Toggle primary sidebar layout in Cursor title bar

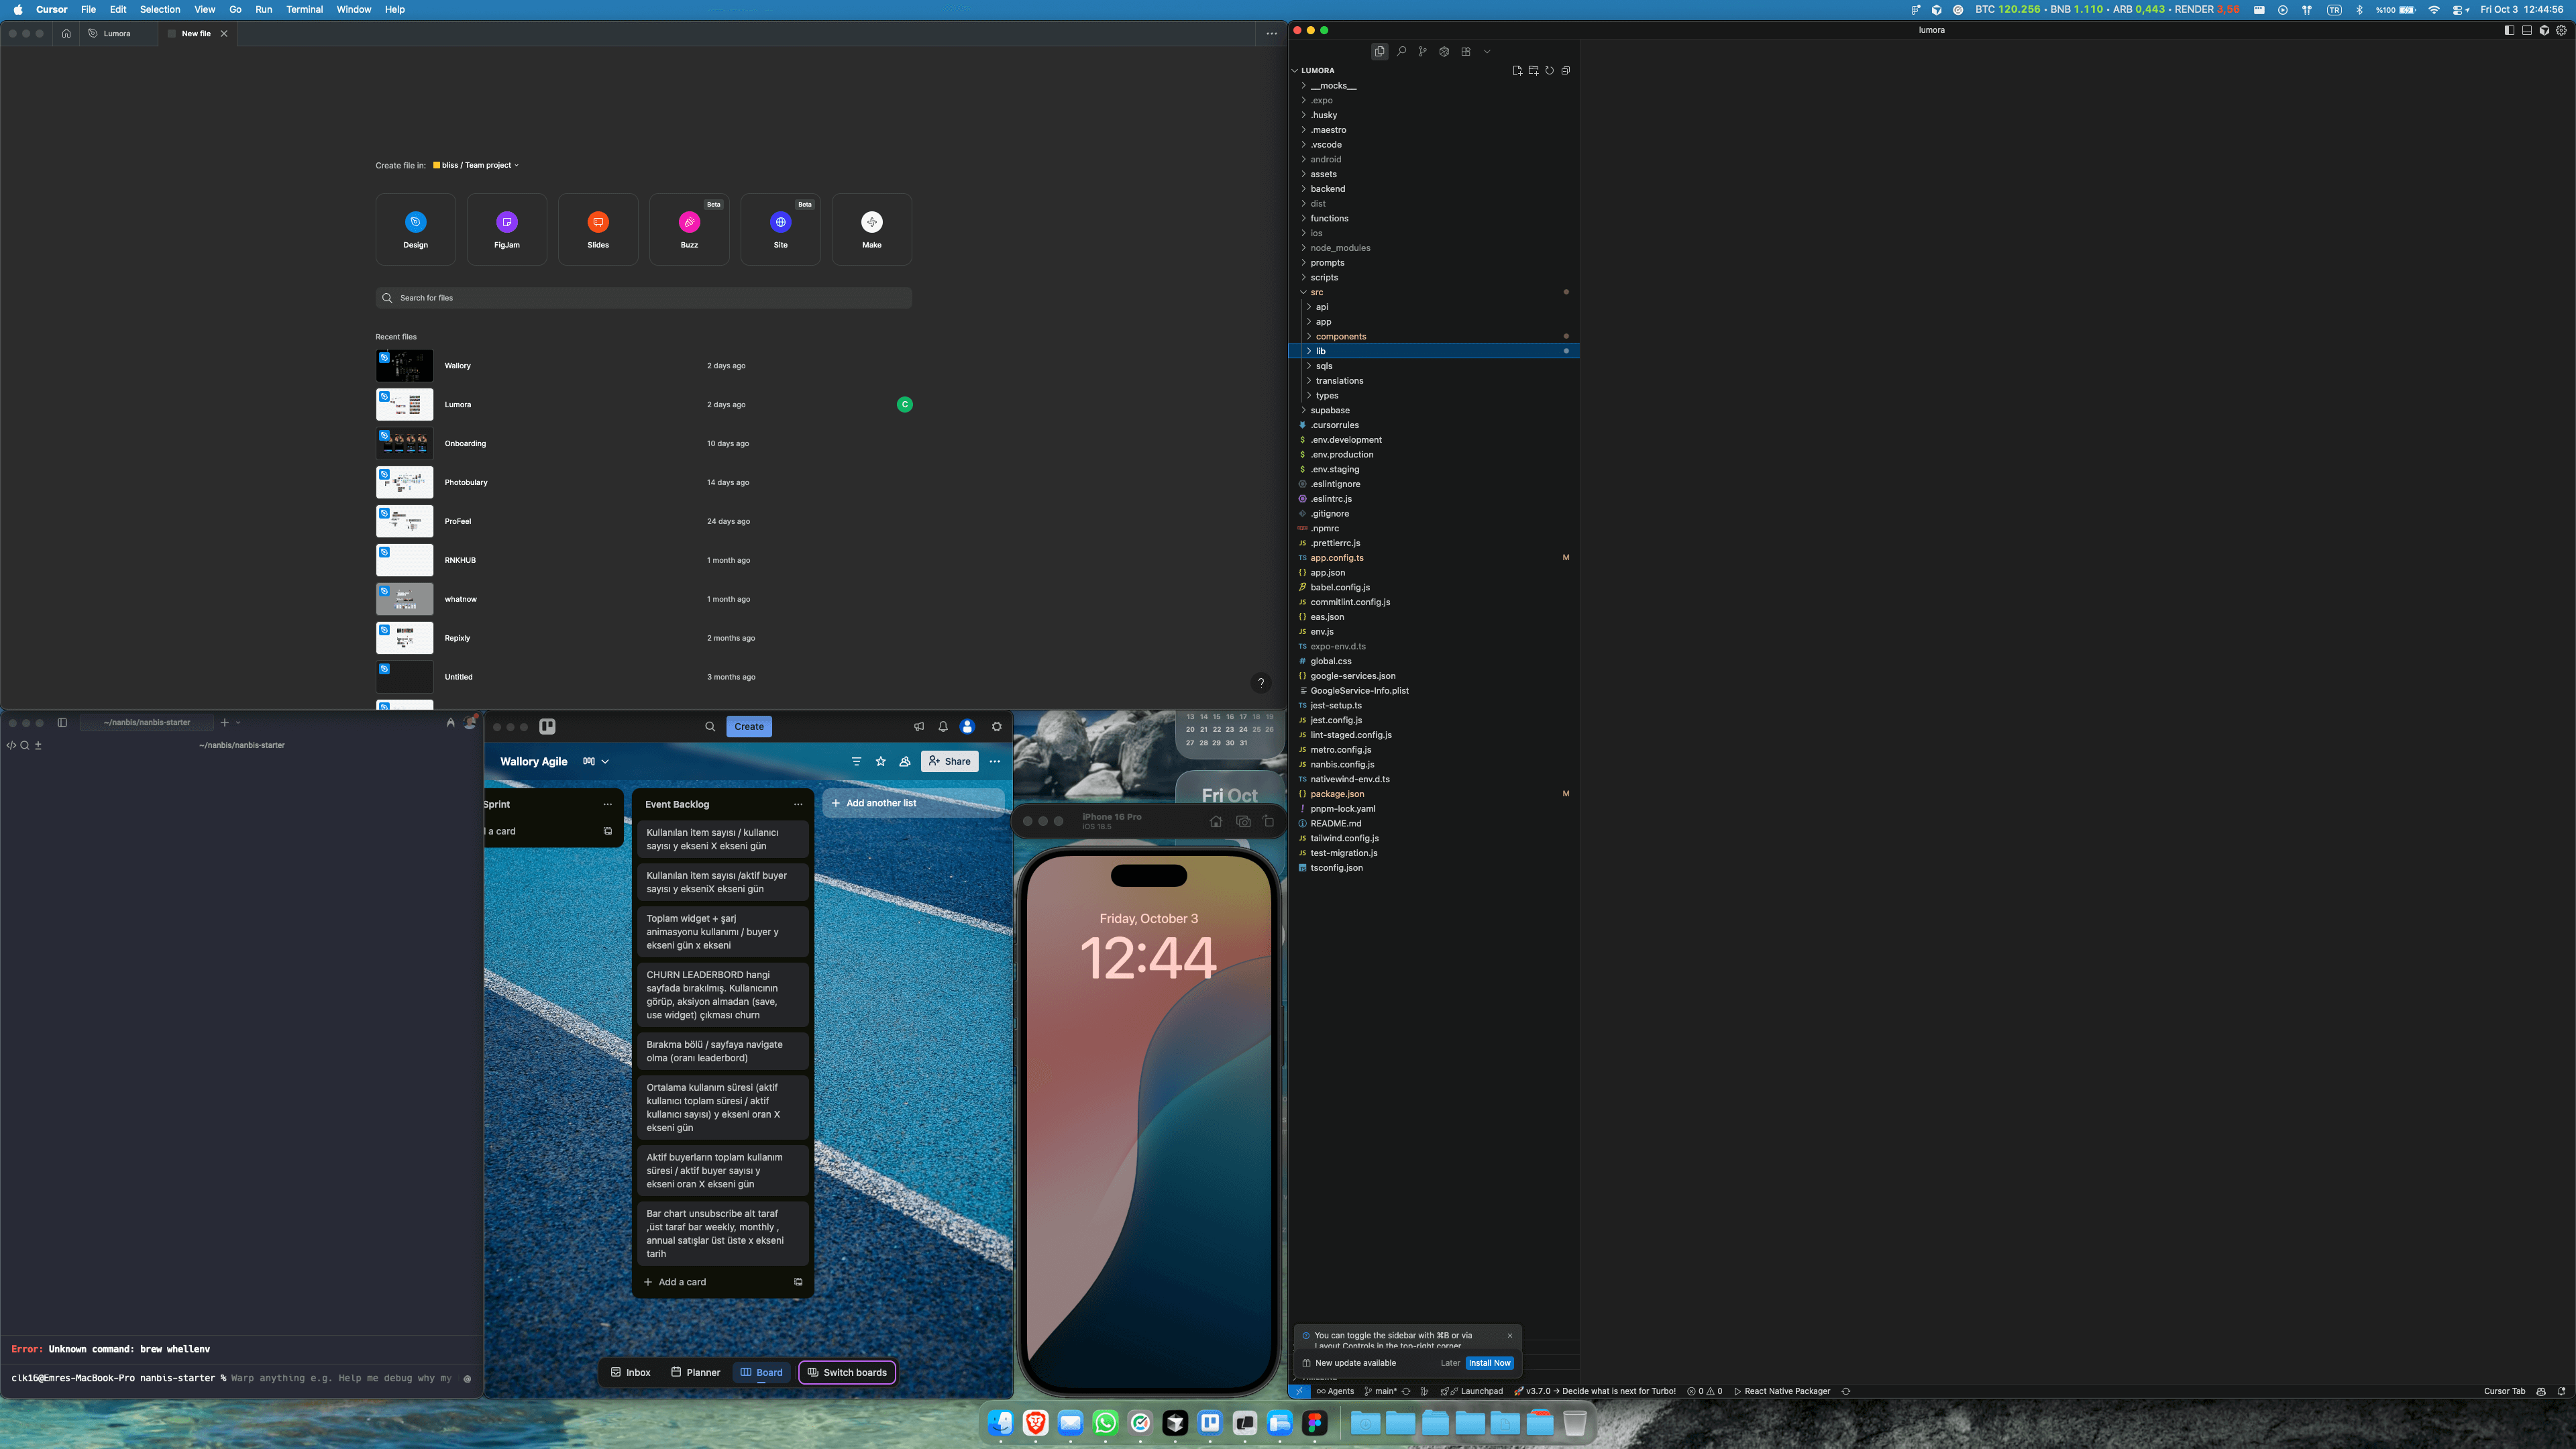point(2509,30)
